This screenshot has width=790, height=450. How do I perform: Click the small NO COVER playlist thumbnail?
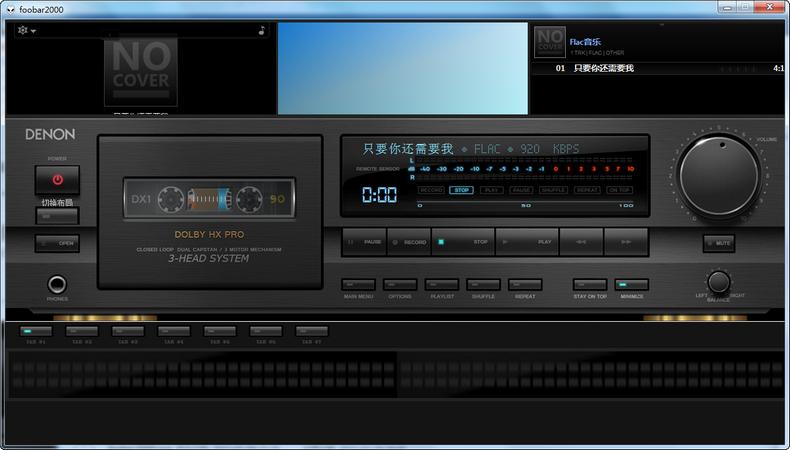click(x=550, y=42)
